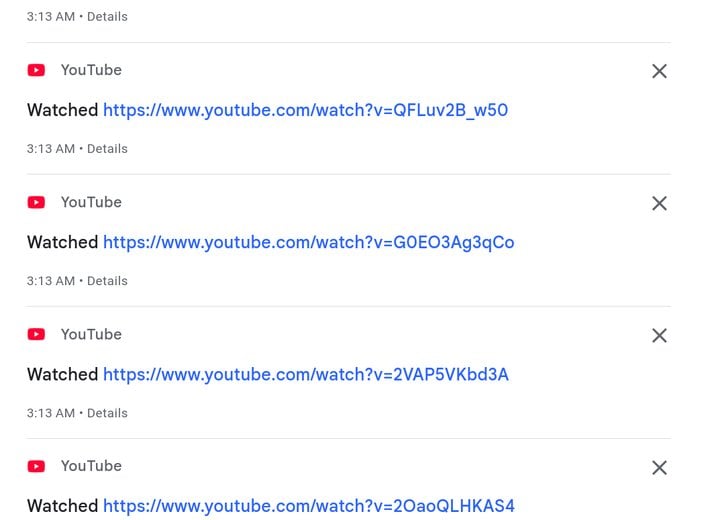Click the YouTube label above the QFLuv2B_w50 link
720x520 pixels.
91,70
